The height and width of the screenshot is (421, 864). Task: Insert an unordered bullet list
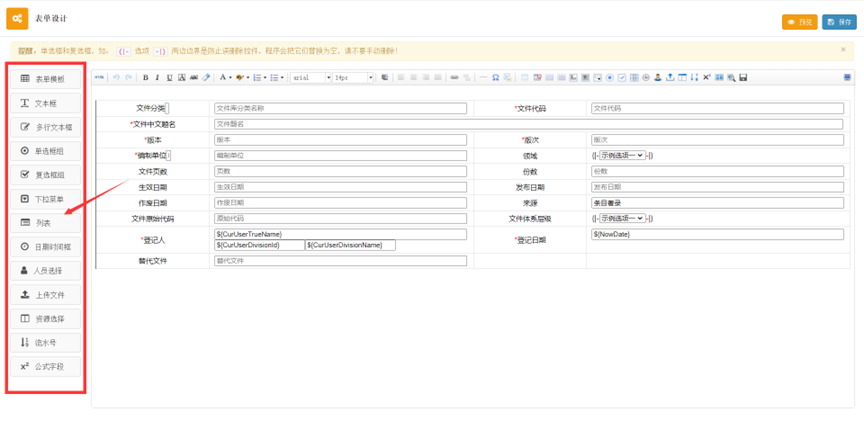point(274,78)
